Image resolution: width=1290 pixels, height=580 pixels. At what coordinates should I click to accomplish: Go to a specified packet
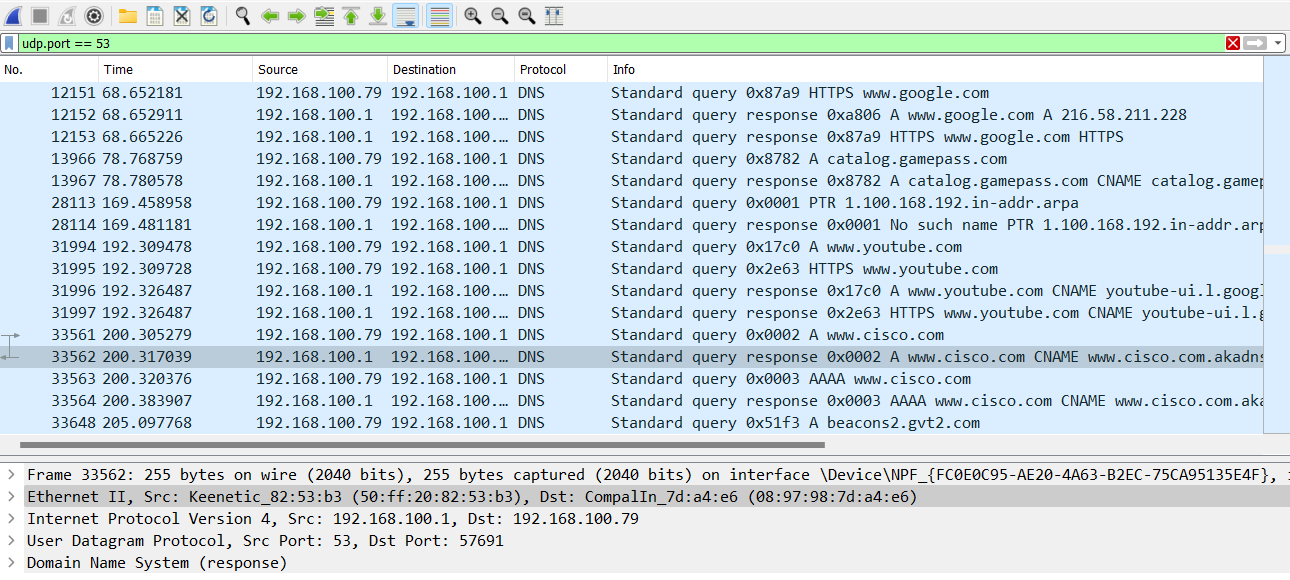click(324, 16)
